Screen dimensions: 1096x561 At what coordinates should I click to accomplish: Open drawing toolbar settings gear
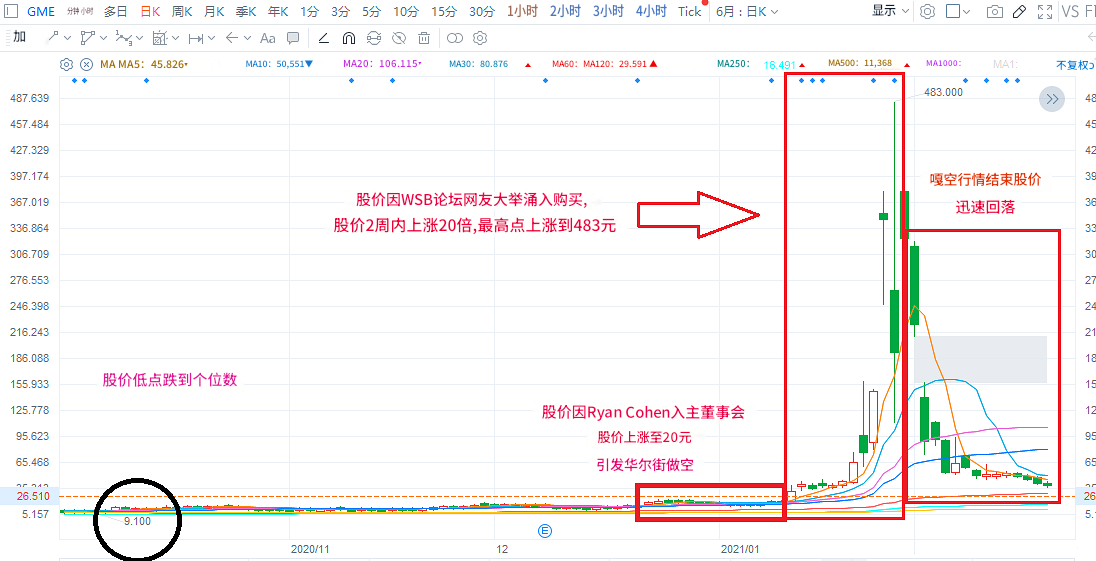point(480,38)
